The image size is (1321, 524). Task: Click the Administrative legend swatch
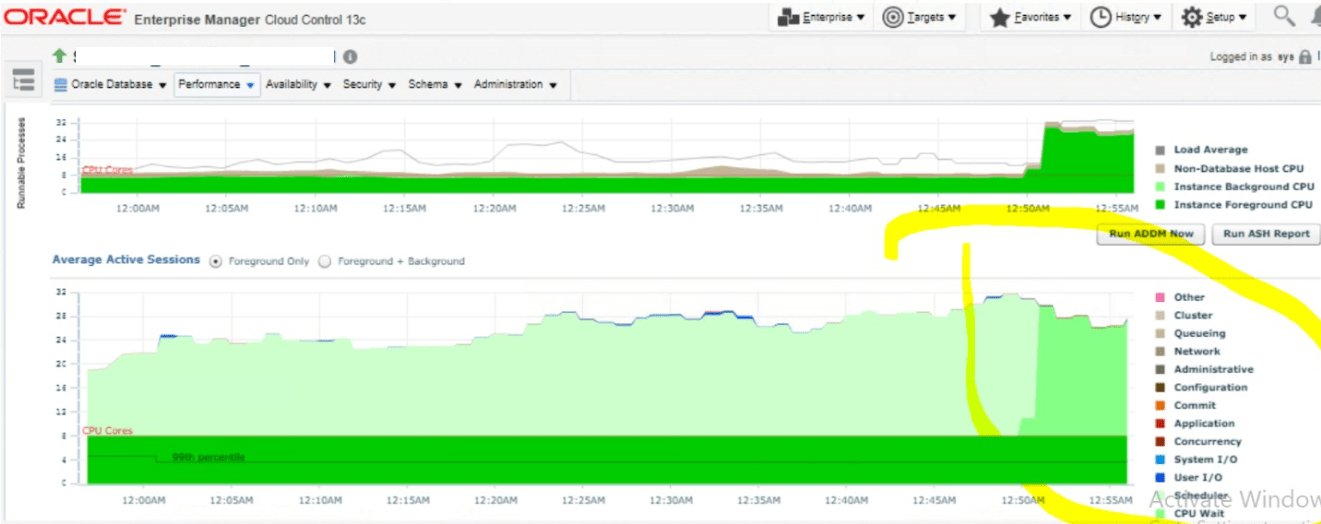[1160, 369]
